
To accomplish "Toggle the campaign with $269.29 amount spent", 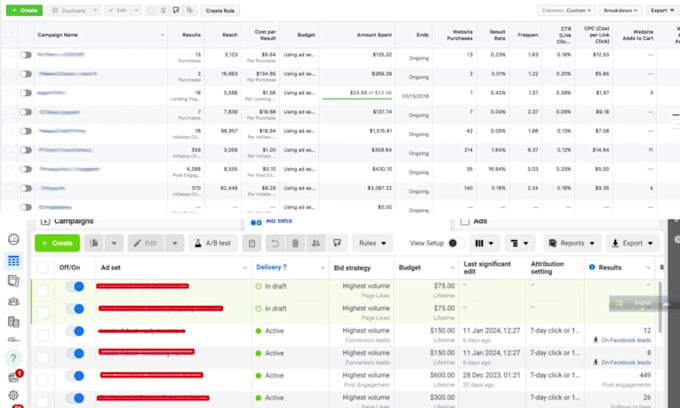I will (26, 74).
